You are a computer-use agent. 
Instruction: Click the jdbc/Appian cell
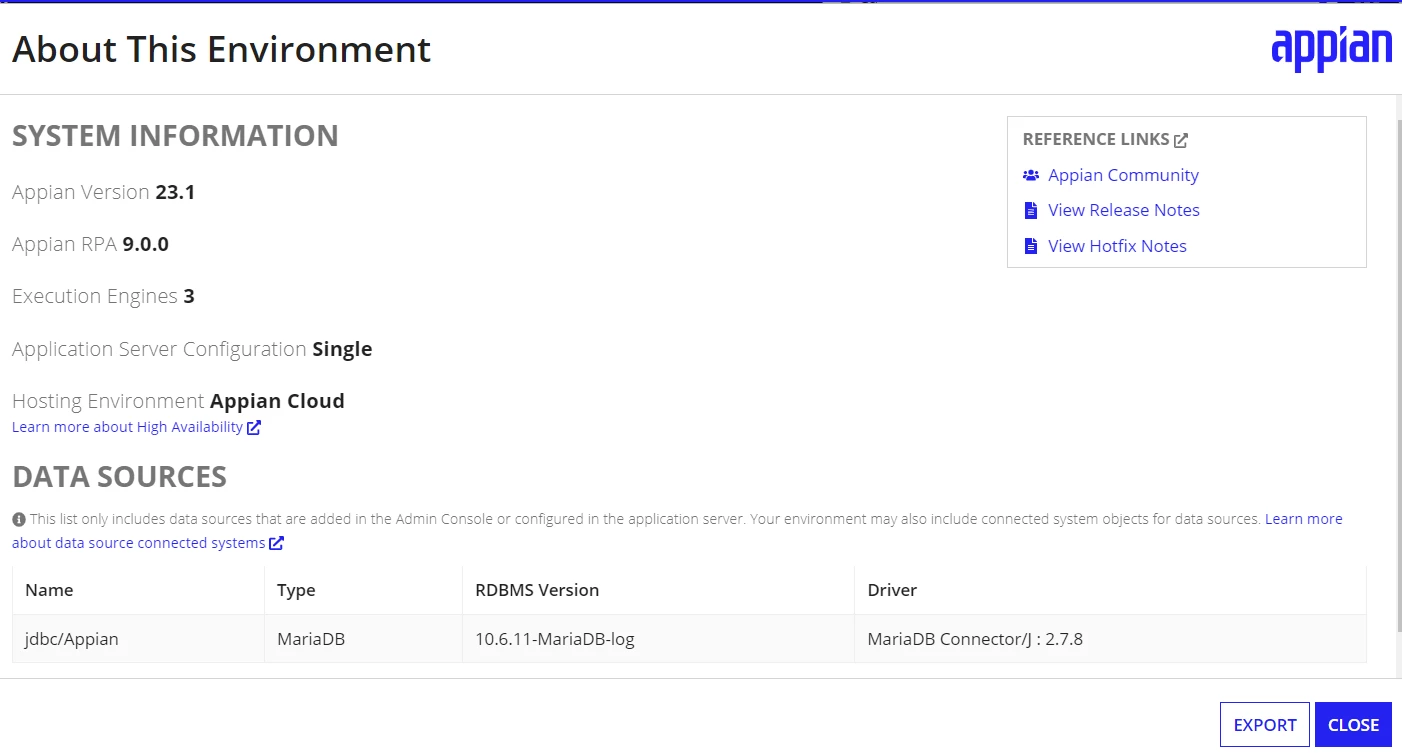pos(138,639)
